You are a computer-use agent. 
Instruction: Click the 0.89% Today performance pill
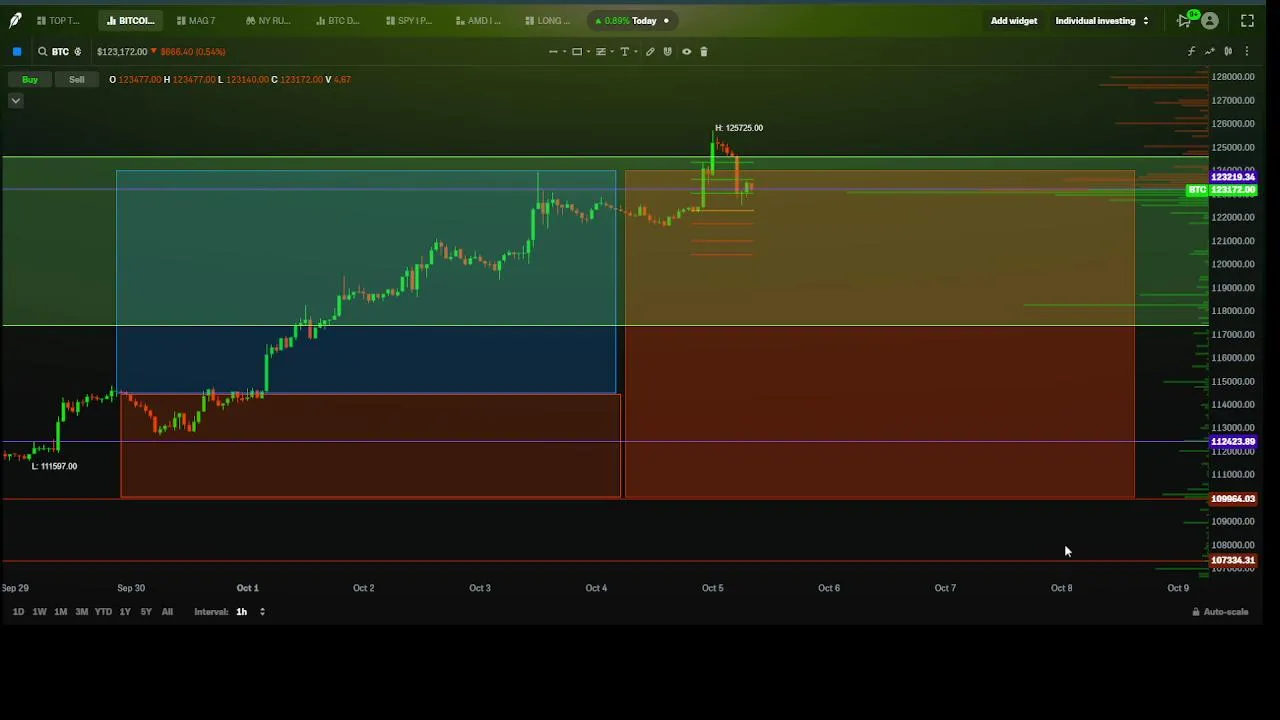[x=632, y=20]
